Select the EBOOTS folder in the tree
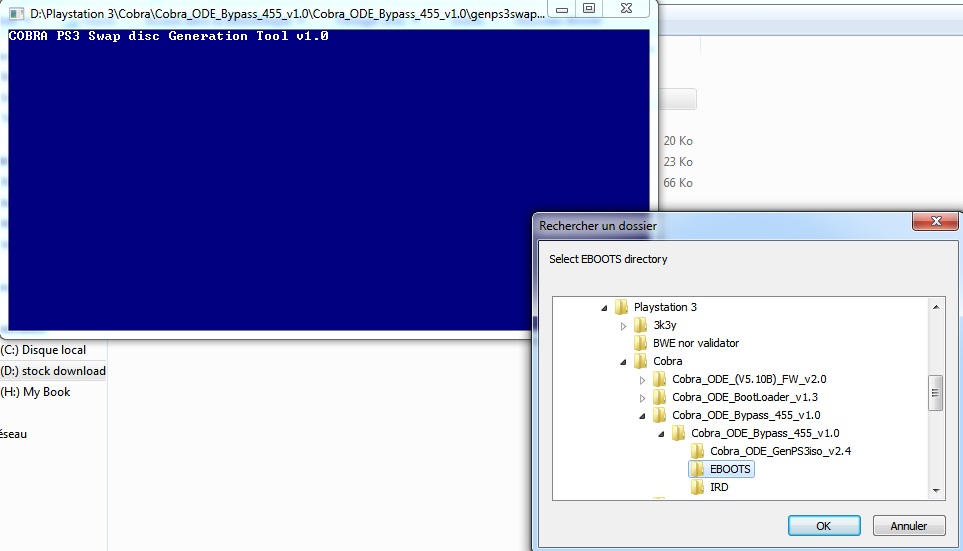This screenshot has height=551, width=963. (x=731, y=469)
